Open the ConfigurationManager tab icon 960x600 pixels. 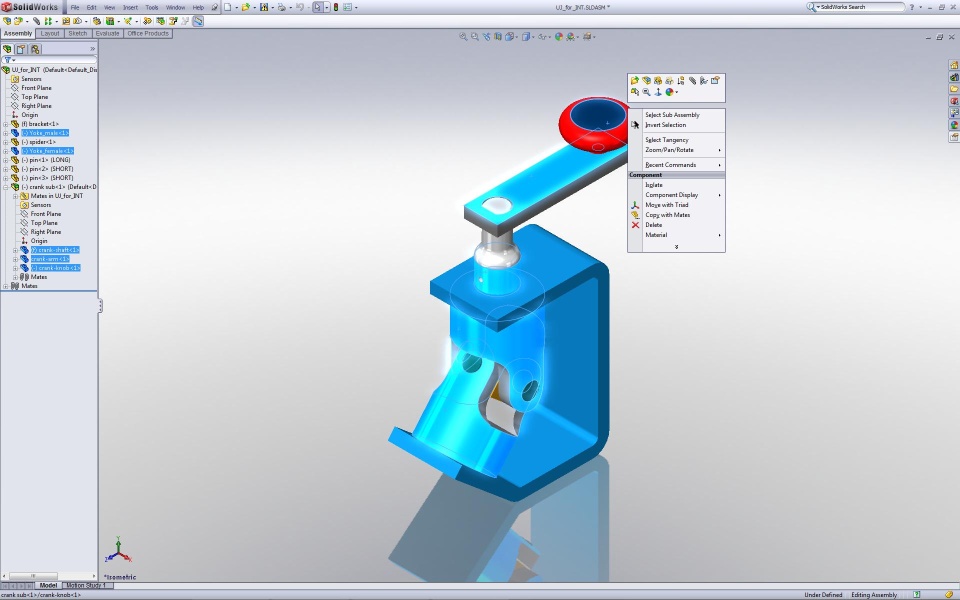pyautogui.click(x=35, y=49)
